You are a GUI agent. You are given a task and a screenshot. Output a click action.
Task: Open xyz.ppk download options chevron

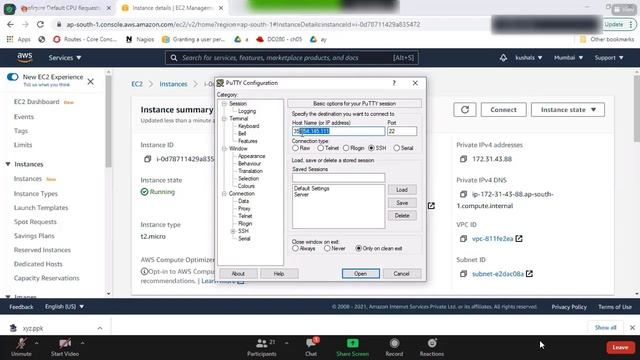[x=100, y=328]
